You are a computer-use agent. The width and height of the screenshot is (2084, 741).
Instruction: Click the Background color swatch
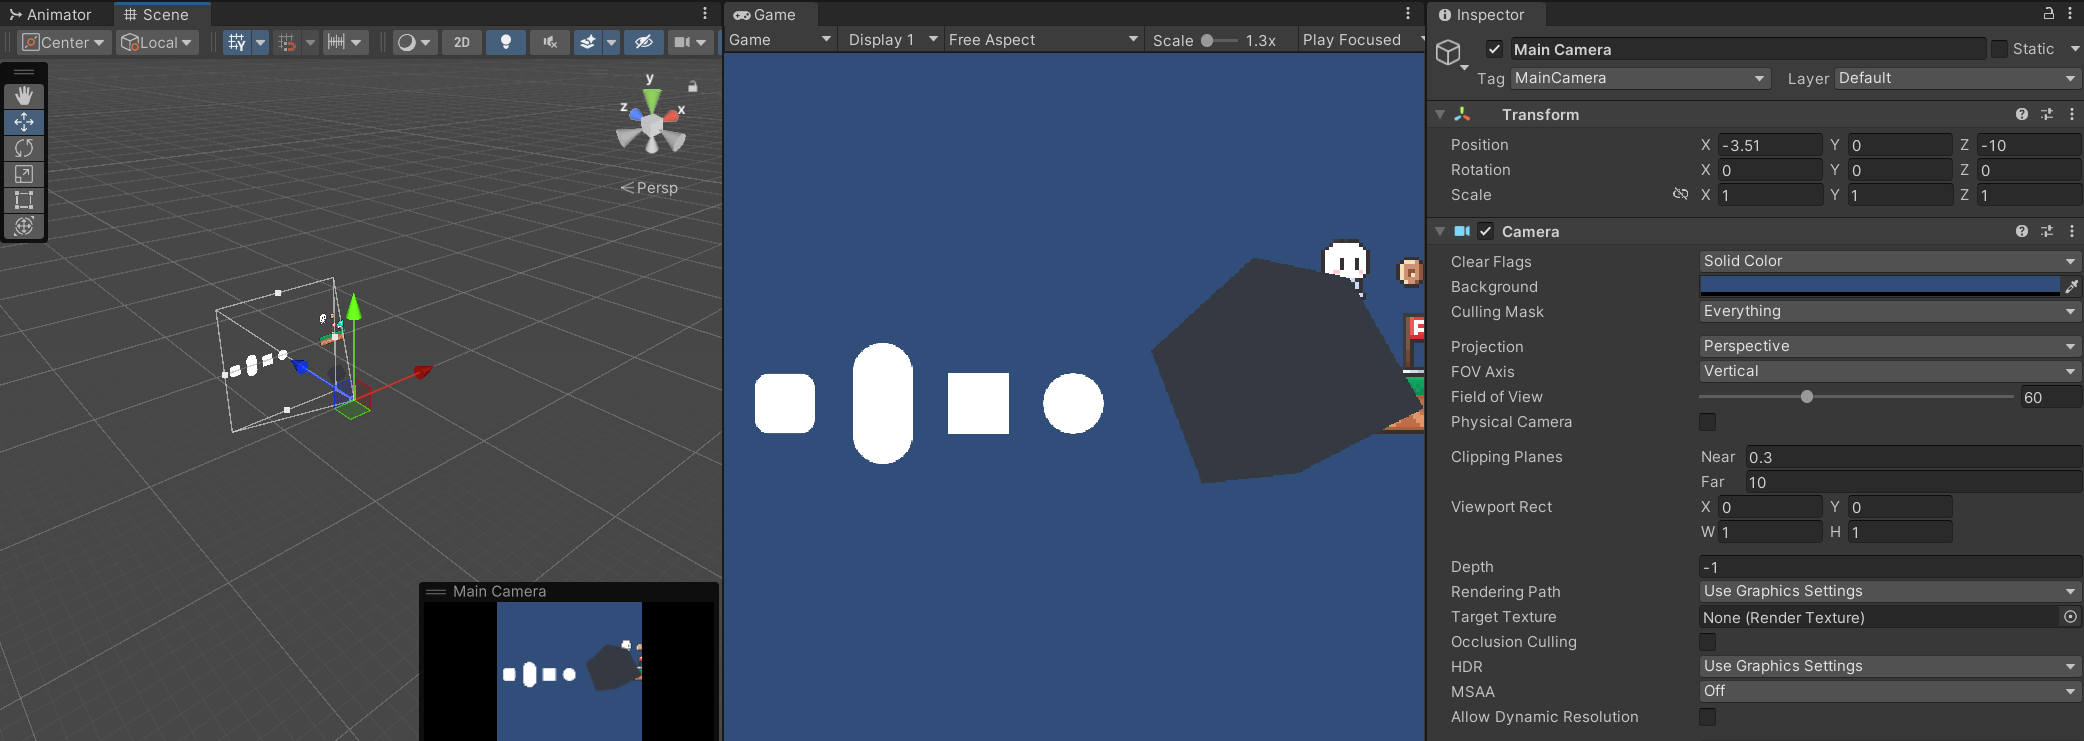point(1880,286)
